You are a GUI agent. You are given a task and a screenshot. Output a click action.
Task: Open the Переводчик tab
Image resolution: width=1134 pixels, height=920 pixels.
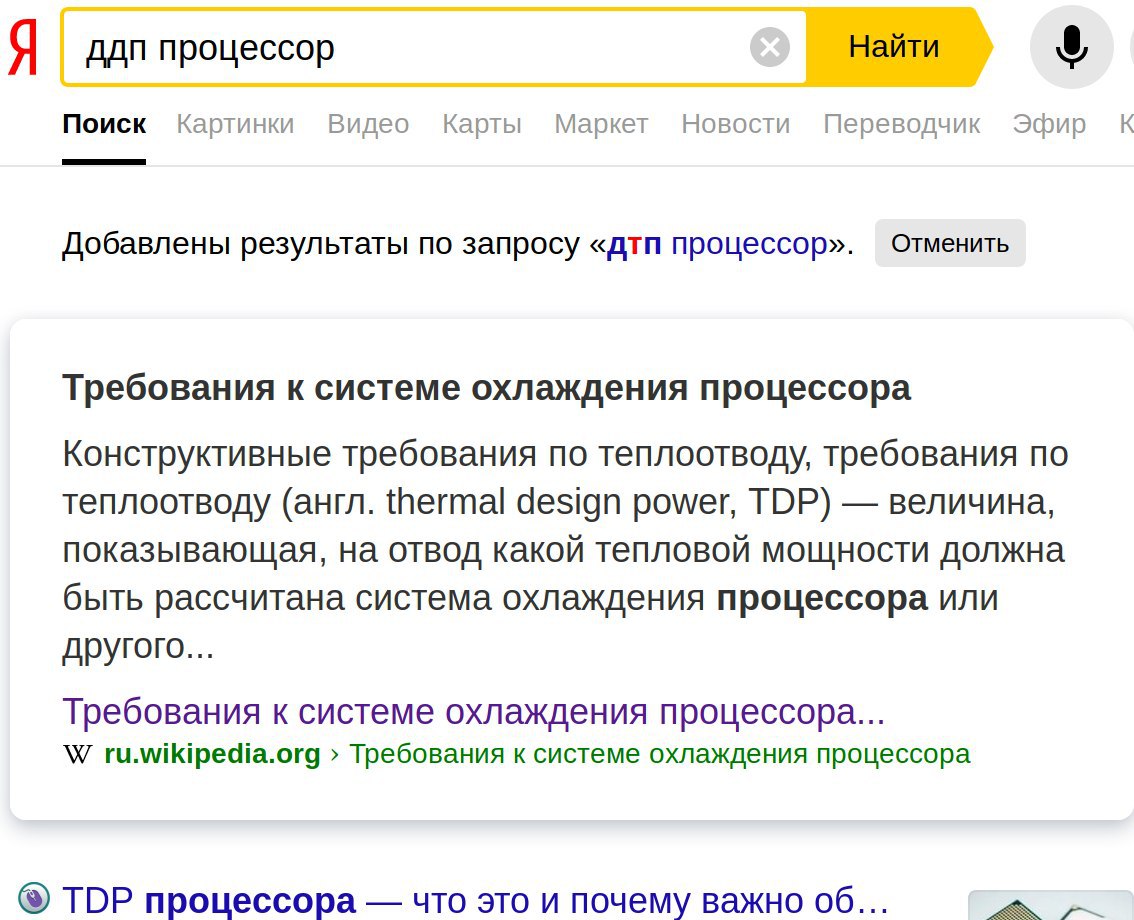pyautogui.click(x=901, y=124)
